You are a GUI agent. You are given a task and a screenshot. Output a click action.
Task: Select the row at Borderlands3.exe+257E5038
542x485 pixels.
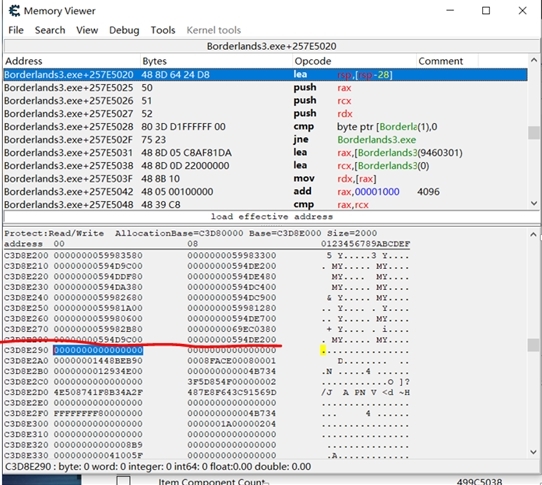265,166
